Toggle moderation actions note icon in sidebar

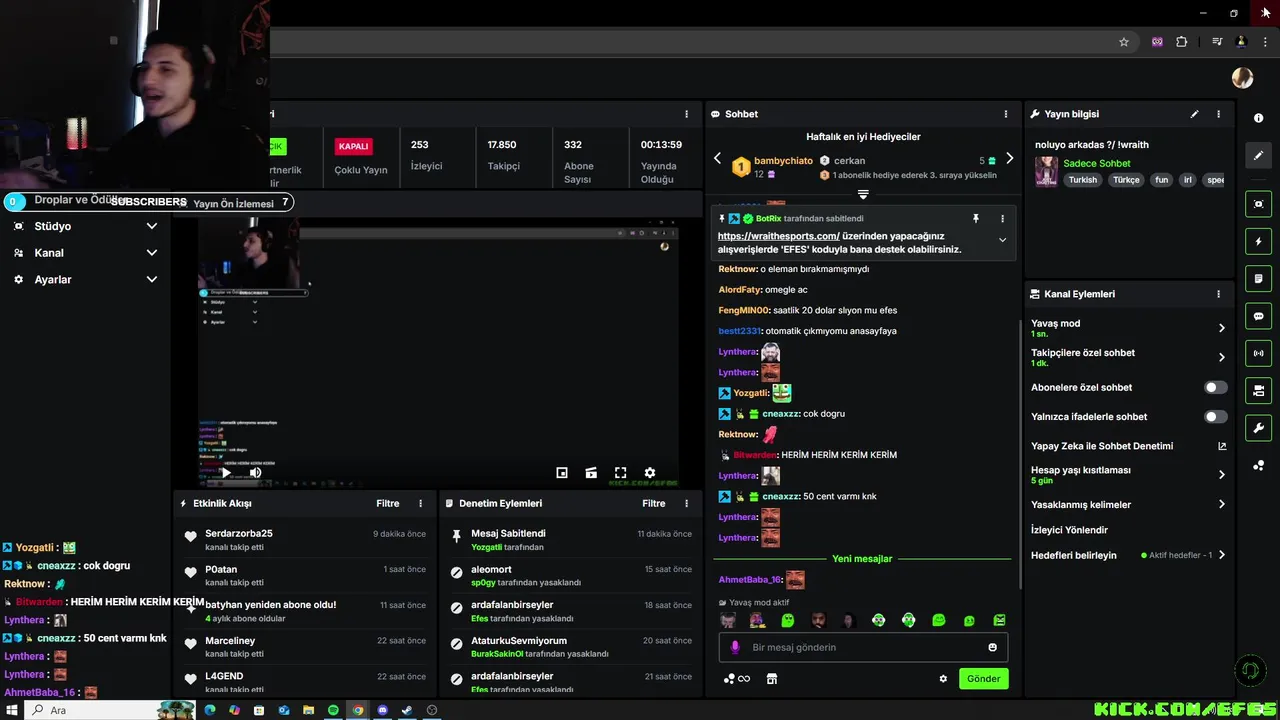[x=1258, y=278]
